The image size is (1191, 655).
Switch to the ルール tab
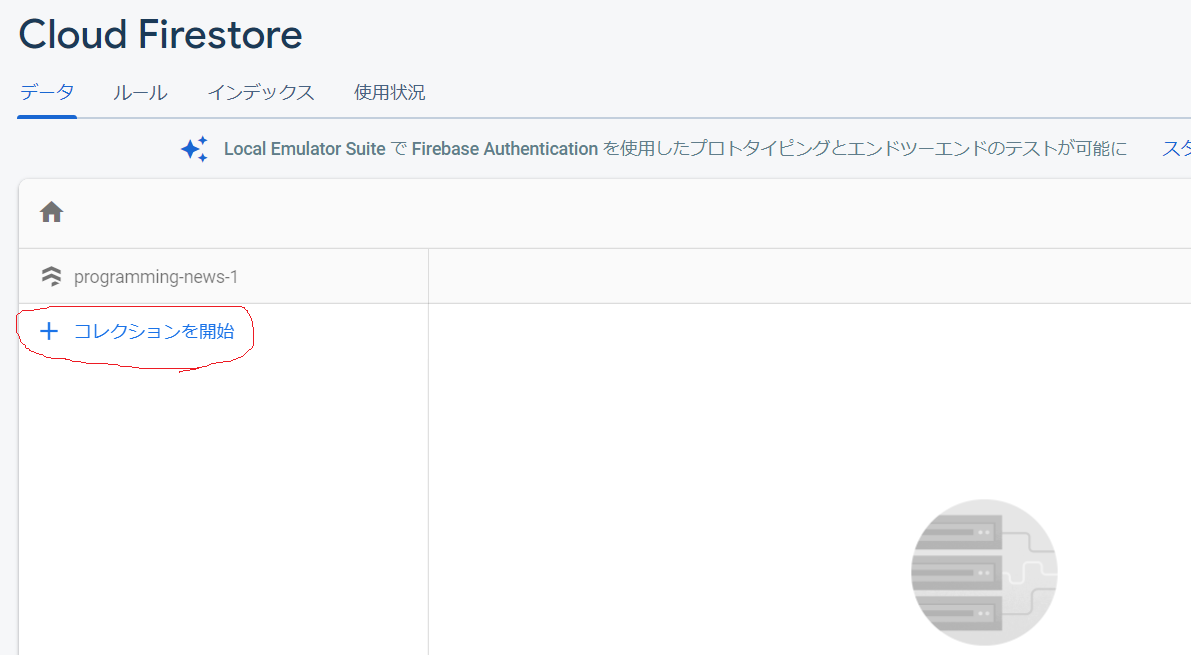click(140, 93)
